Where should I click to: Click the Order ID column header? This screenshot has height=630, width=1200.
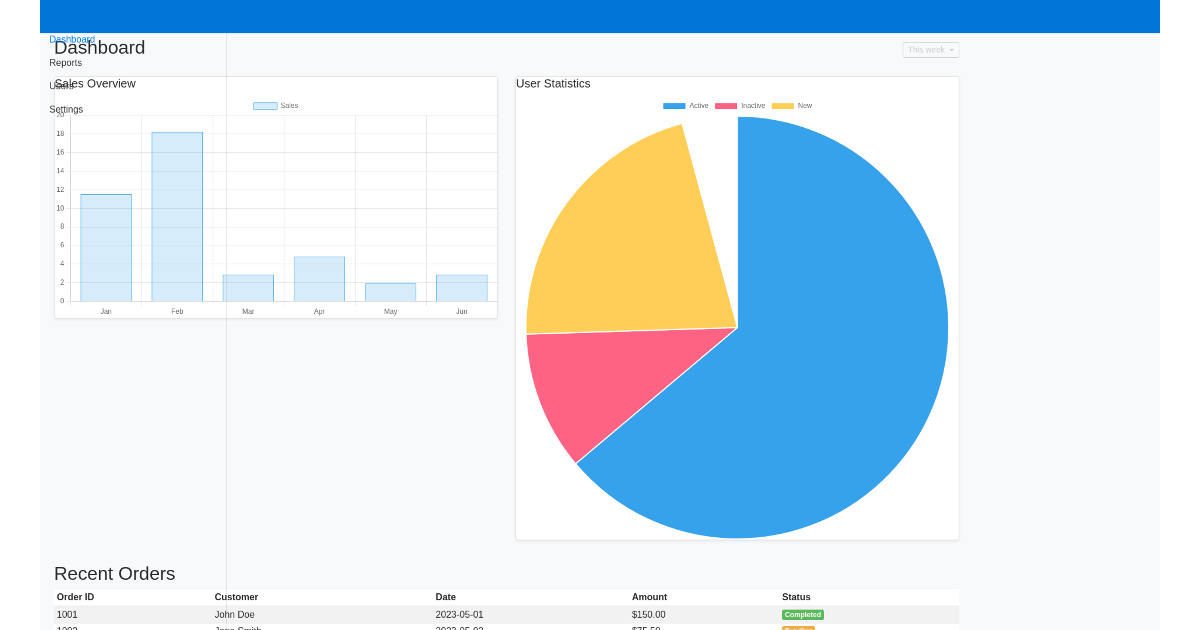pos(75,597)
